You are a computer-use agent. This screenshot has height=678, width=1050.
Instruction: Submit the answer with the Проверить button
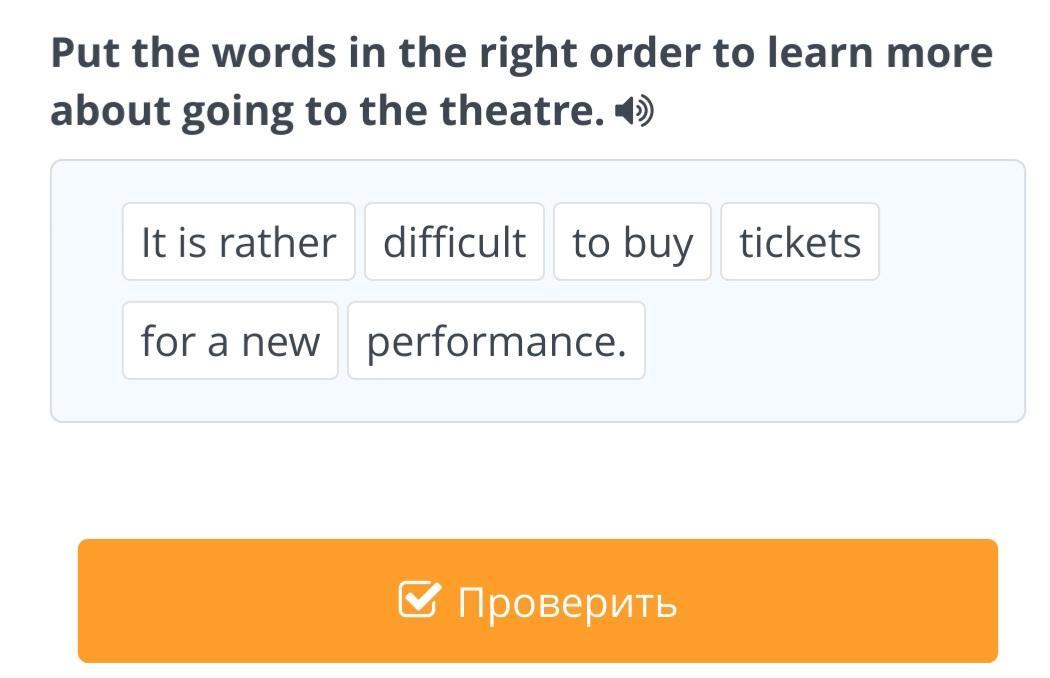point(538,601)
